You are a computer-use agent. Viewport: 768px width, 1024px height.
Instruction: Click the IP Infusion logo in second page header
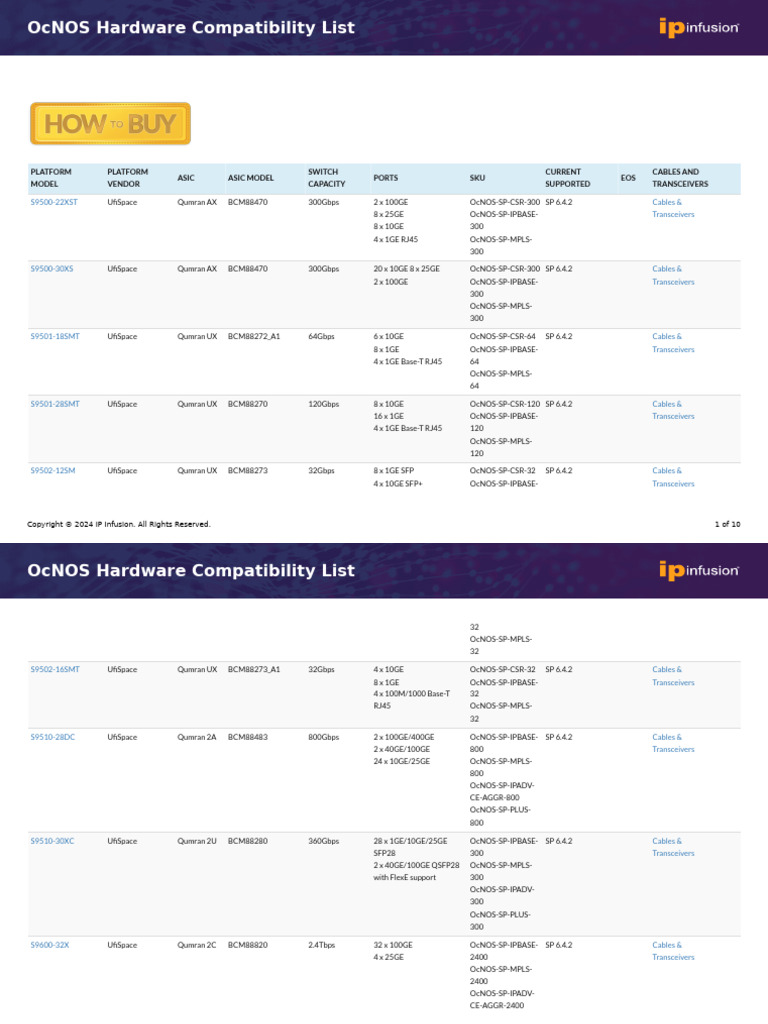pos(698,570)
